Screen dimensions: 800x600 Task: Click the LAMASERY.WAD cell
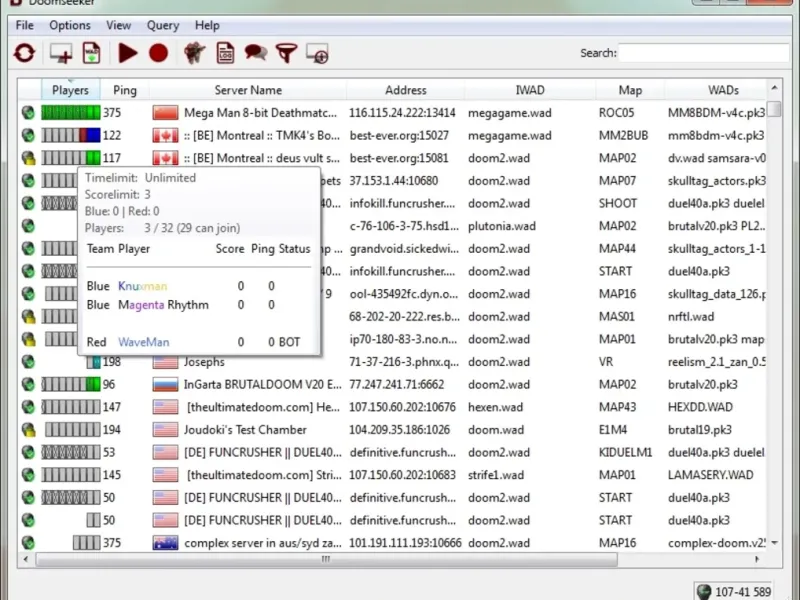710,475
